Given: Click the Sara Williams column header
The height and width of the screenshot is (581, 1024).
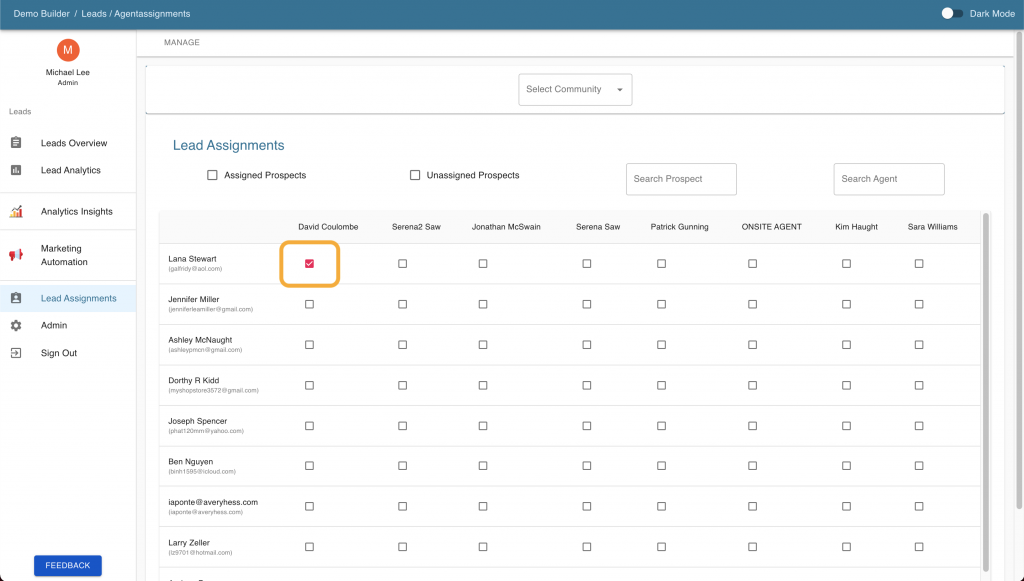Looking at the screenshot, I should (x=933, y=227).
